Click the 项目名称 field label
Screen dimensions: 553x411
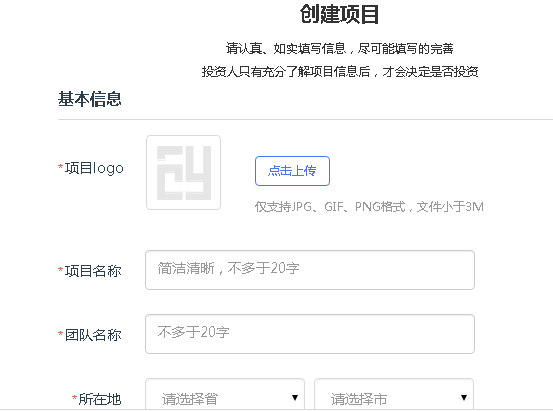(93, 271)
